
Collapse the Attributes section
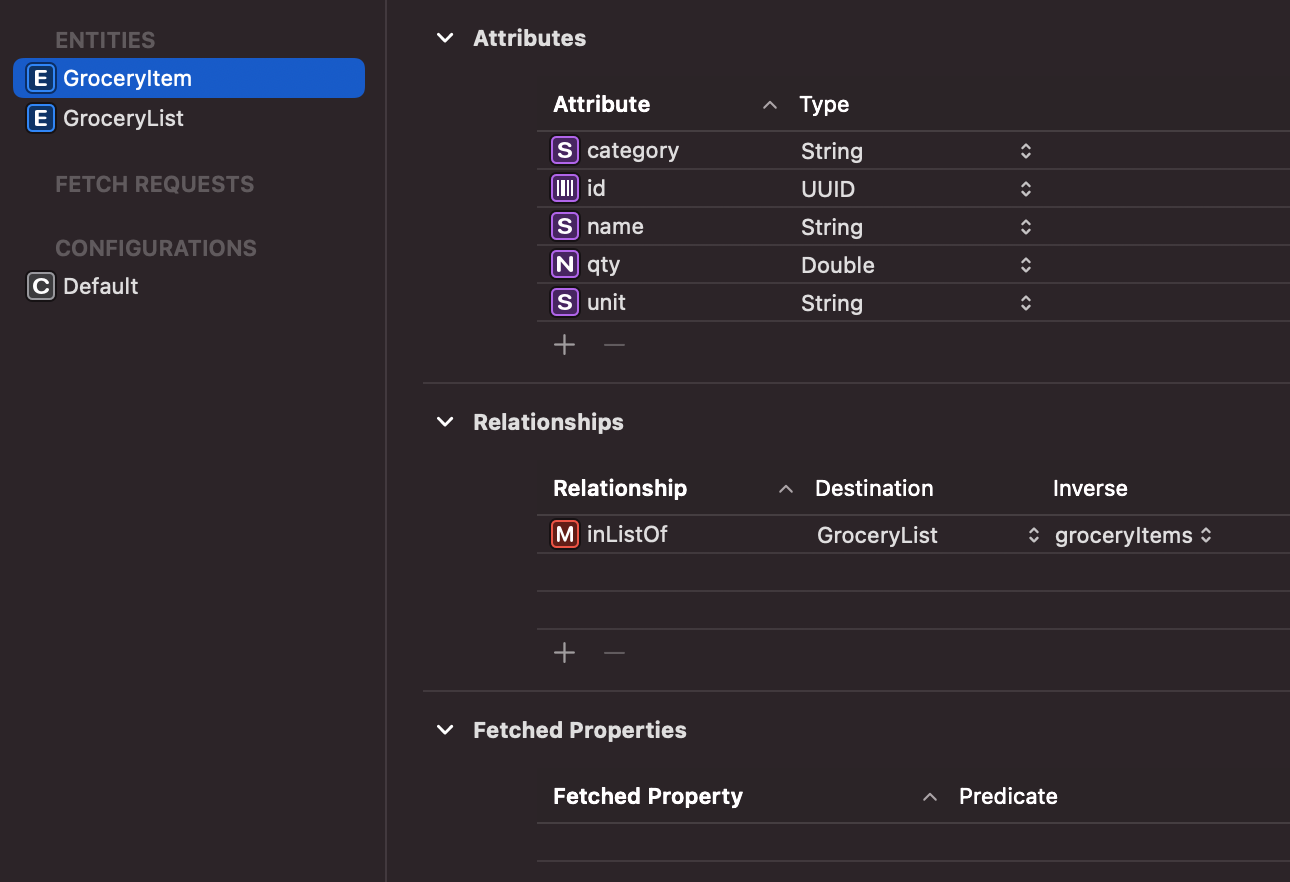[445, 38]
